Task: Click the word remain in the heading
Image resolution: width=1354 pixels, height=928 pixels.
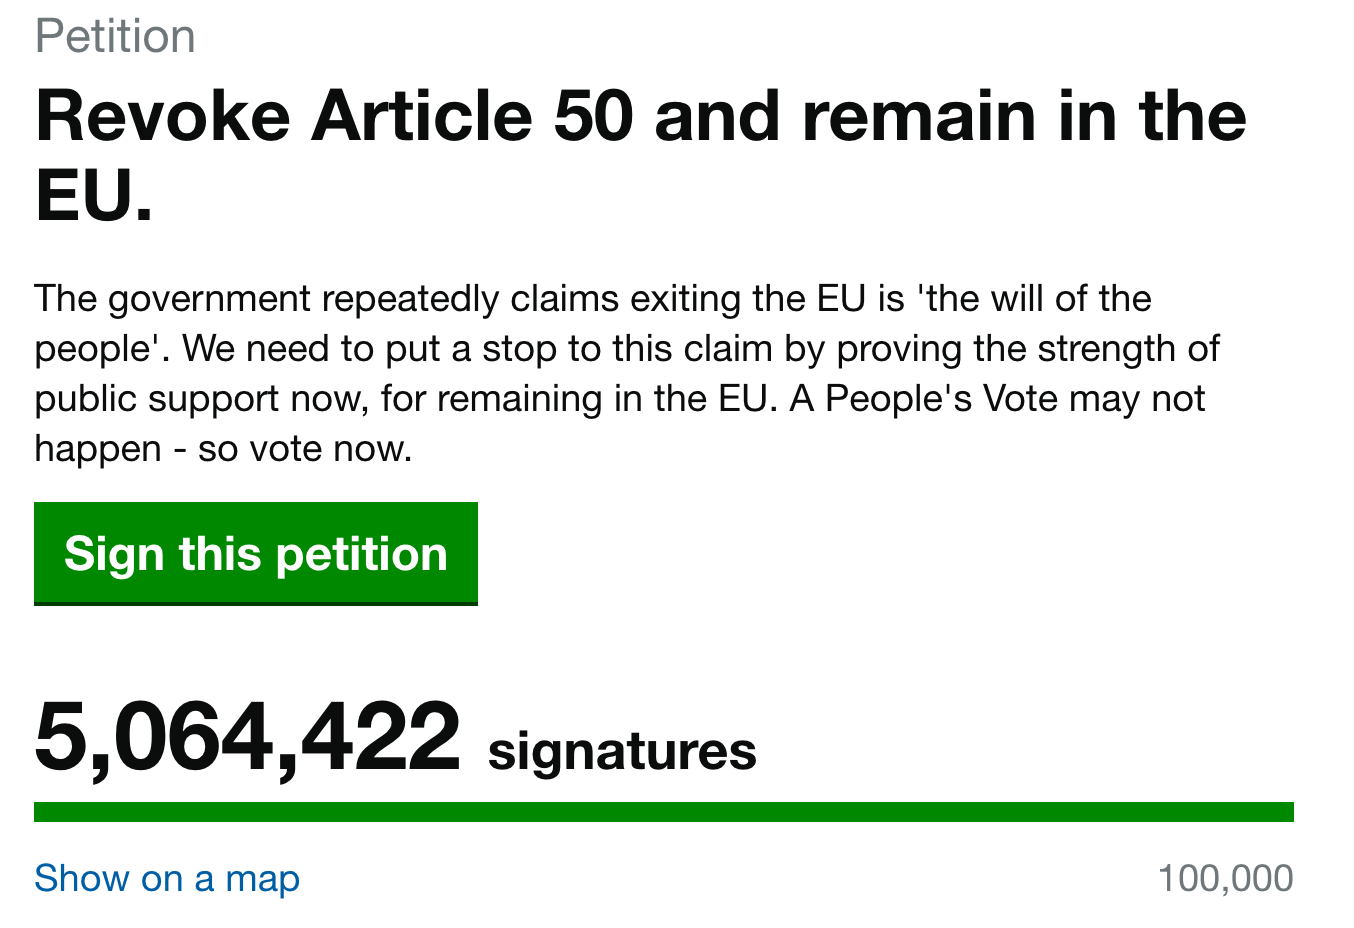Action: (x=919, y=116)
